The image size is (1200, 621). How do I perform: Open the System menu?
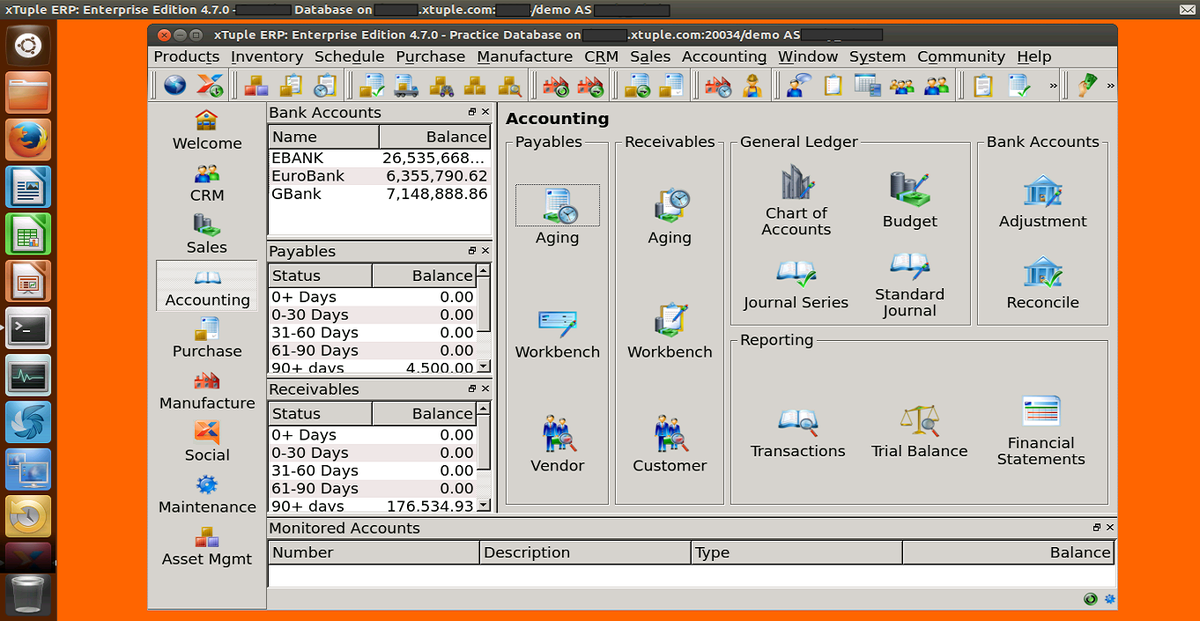pos(877,57)
